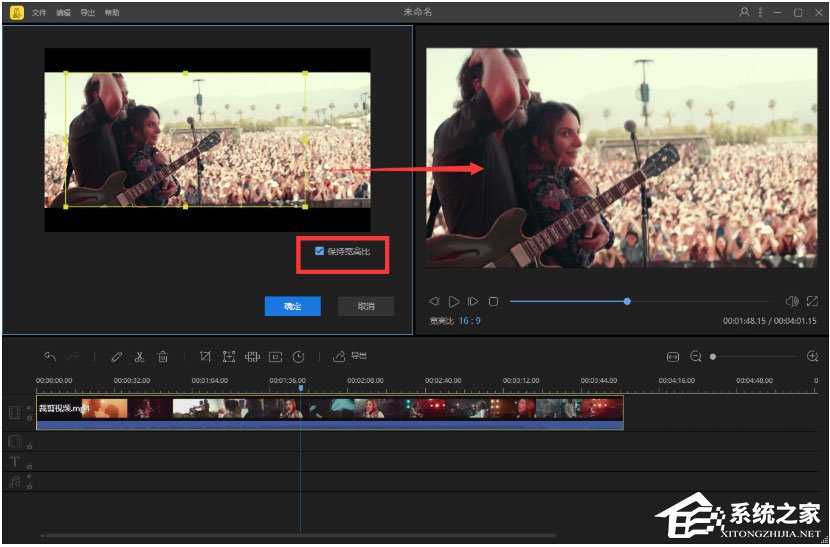Open the 16:9 aspect ratio selector
This screenshot has width=830, height=547.
(469, 321)
